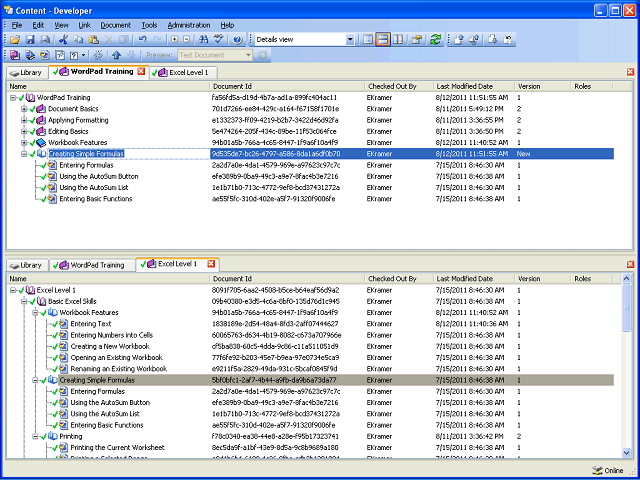Screen dimensions: 640x480
Task: Click the Cancel Check Out icon
Action: 508,40
